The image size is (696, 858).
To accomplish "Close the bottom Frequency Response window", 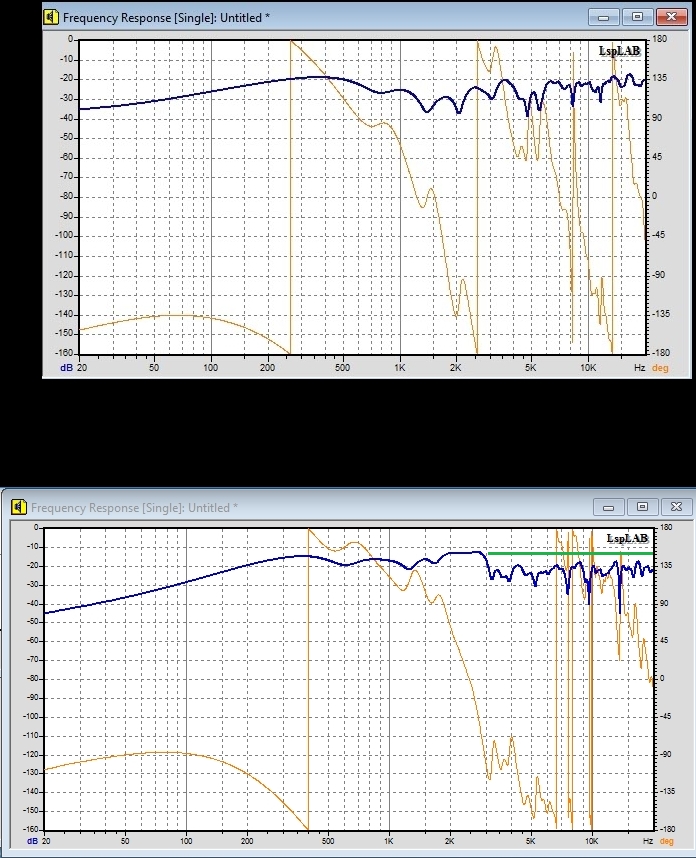I will click(676, 507).
